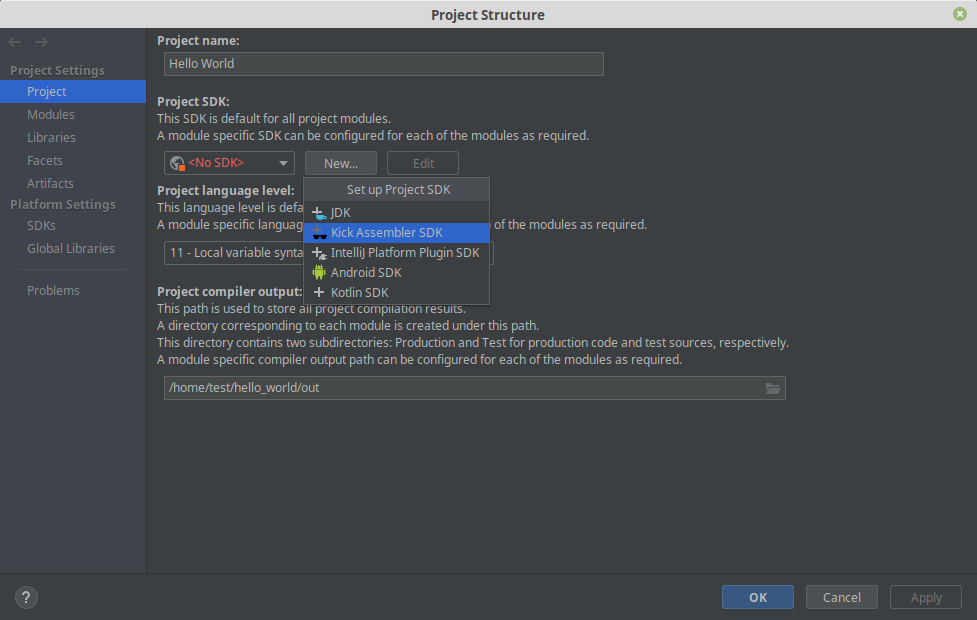Select Project in the sidebar
The image size is (977, 620).
[73, 92]
